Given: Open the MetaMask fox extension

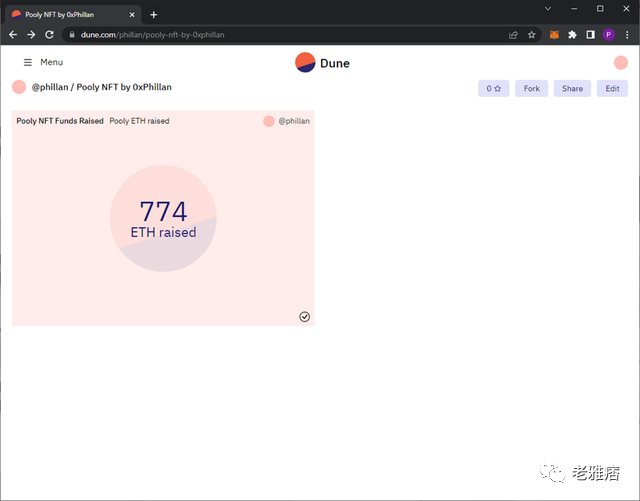Looking at the screenshot, I should [554, 34].
